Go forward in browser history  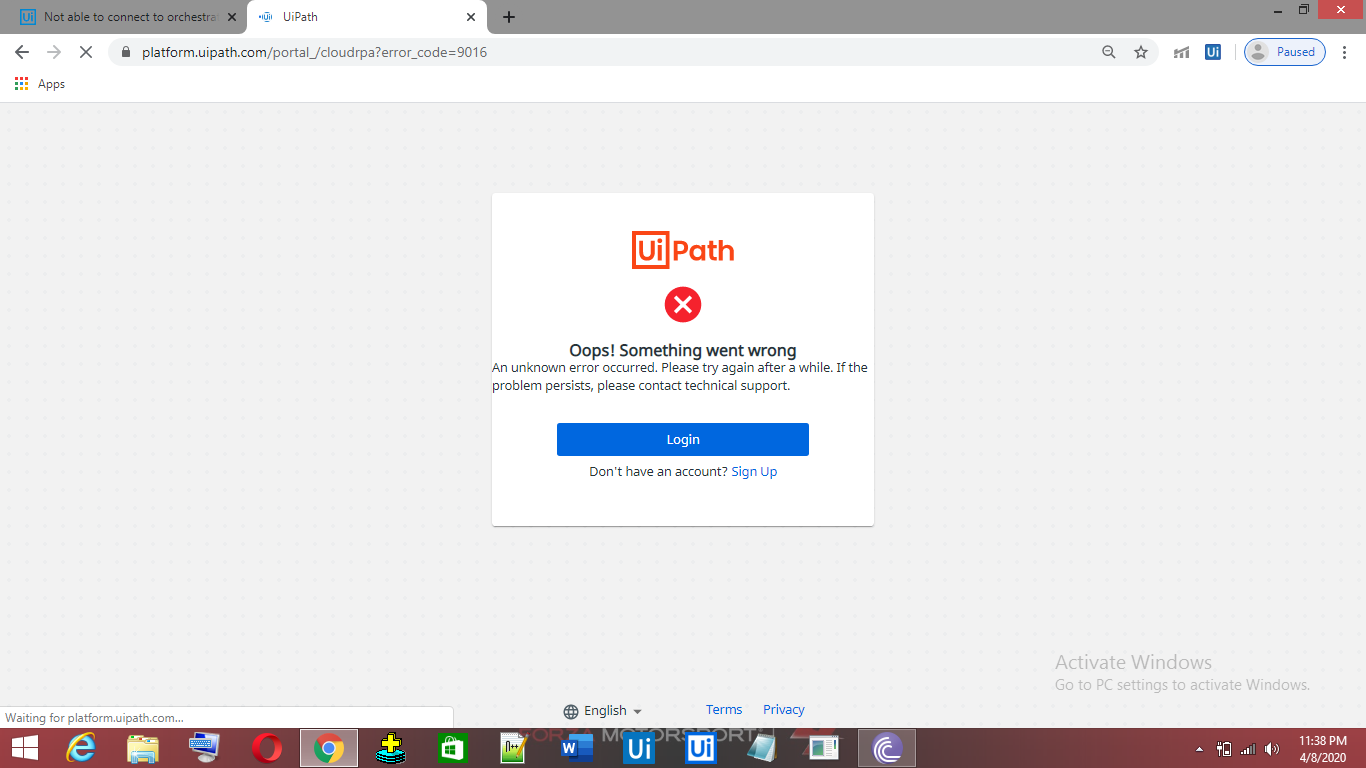(x=54, y=52)
